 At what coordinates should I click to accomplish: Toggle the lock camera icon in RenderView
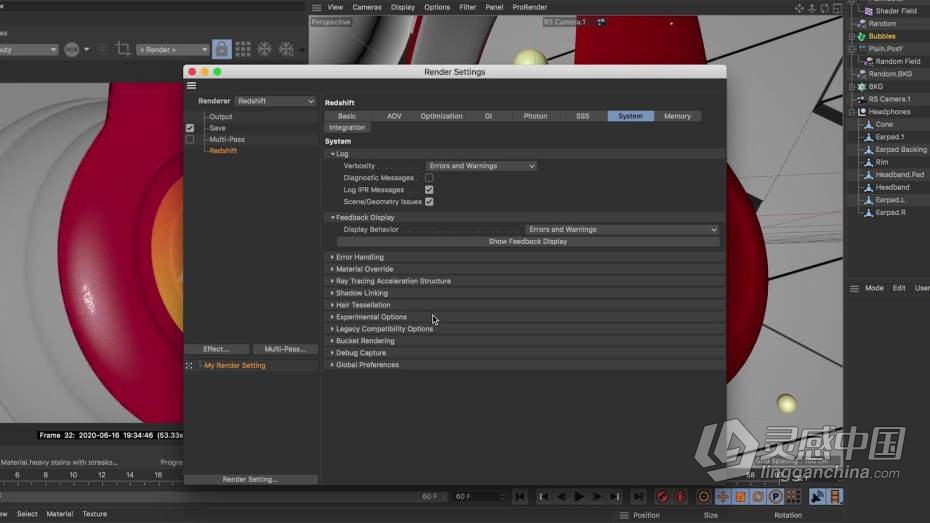coord(221,49)
